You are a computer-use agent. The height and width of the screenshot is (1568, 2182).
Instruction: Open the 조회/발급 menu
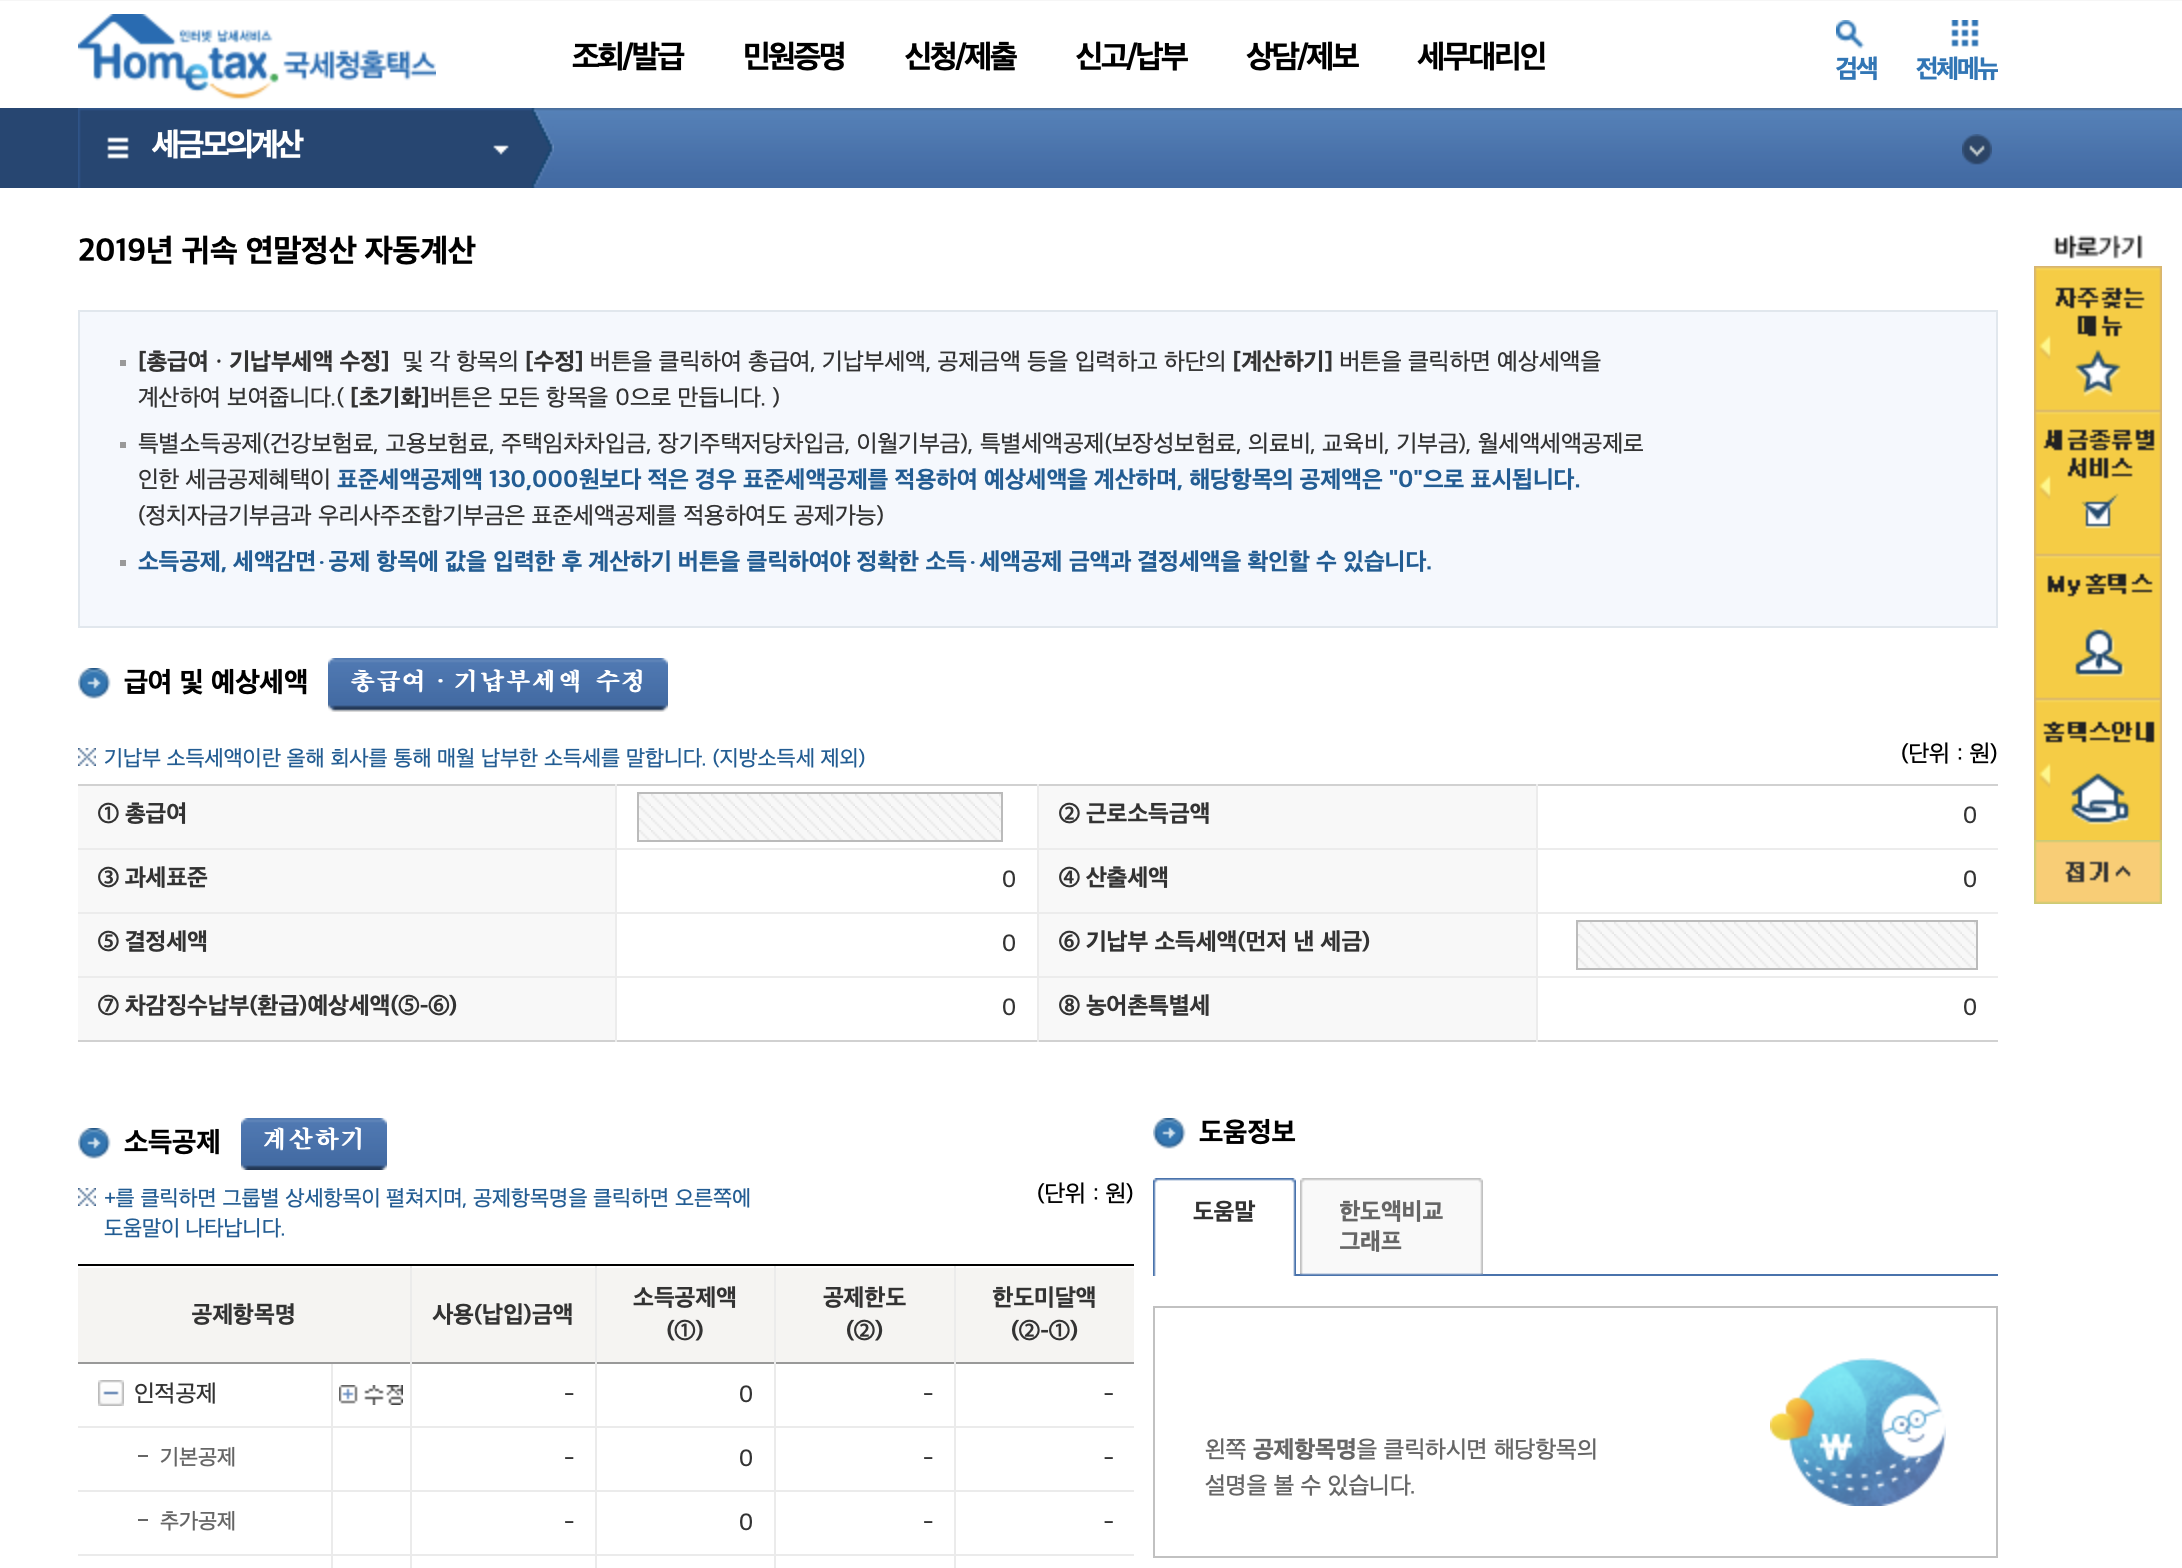(x=627, y=56)
